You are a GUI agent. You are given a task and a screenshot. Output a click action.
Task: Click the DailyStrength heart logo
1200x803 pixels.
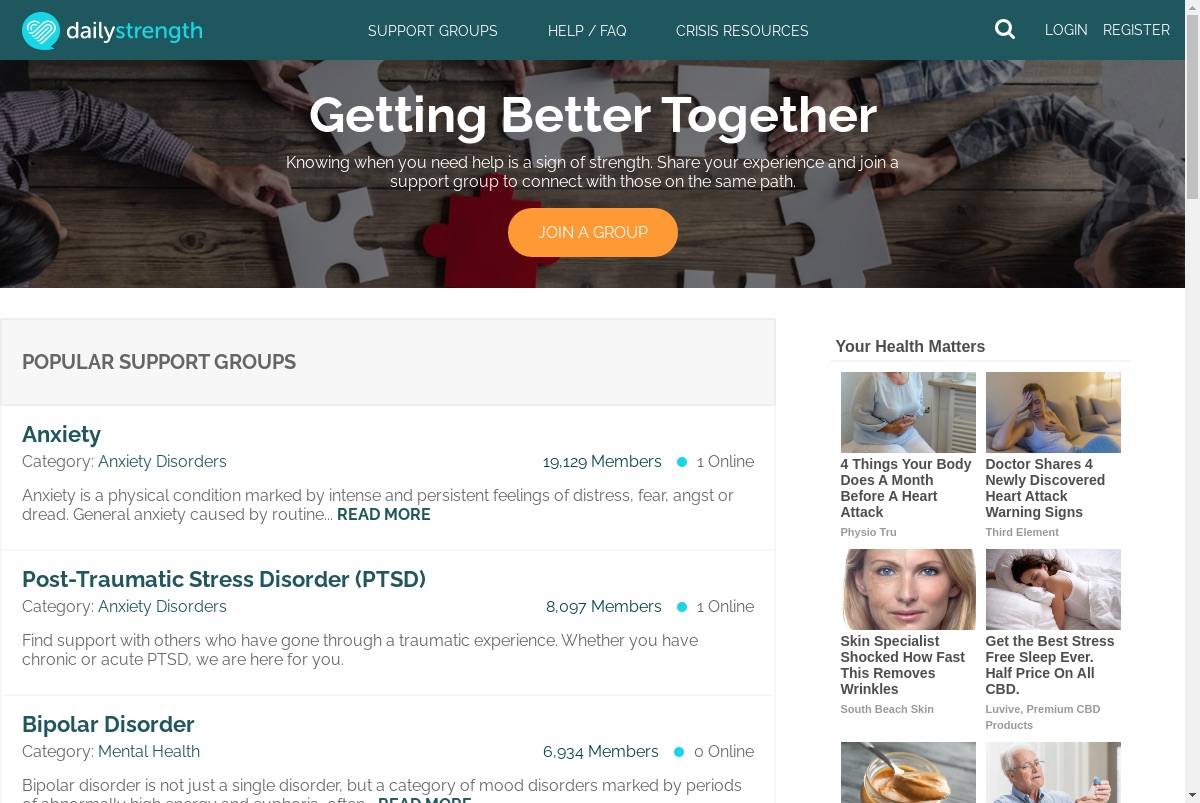tap(41, 31)
